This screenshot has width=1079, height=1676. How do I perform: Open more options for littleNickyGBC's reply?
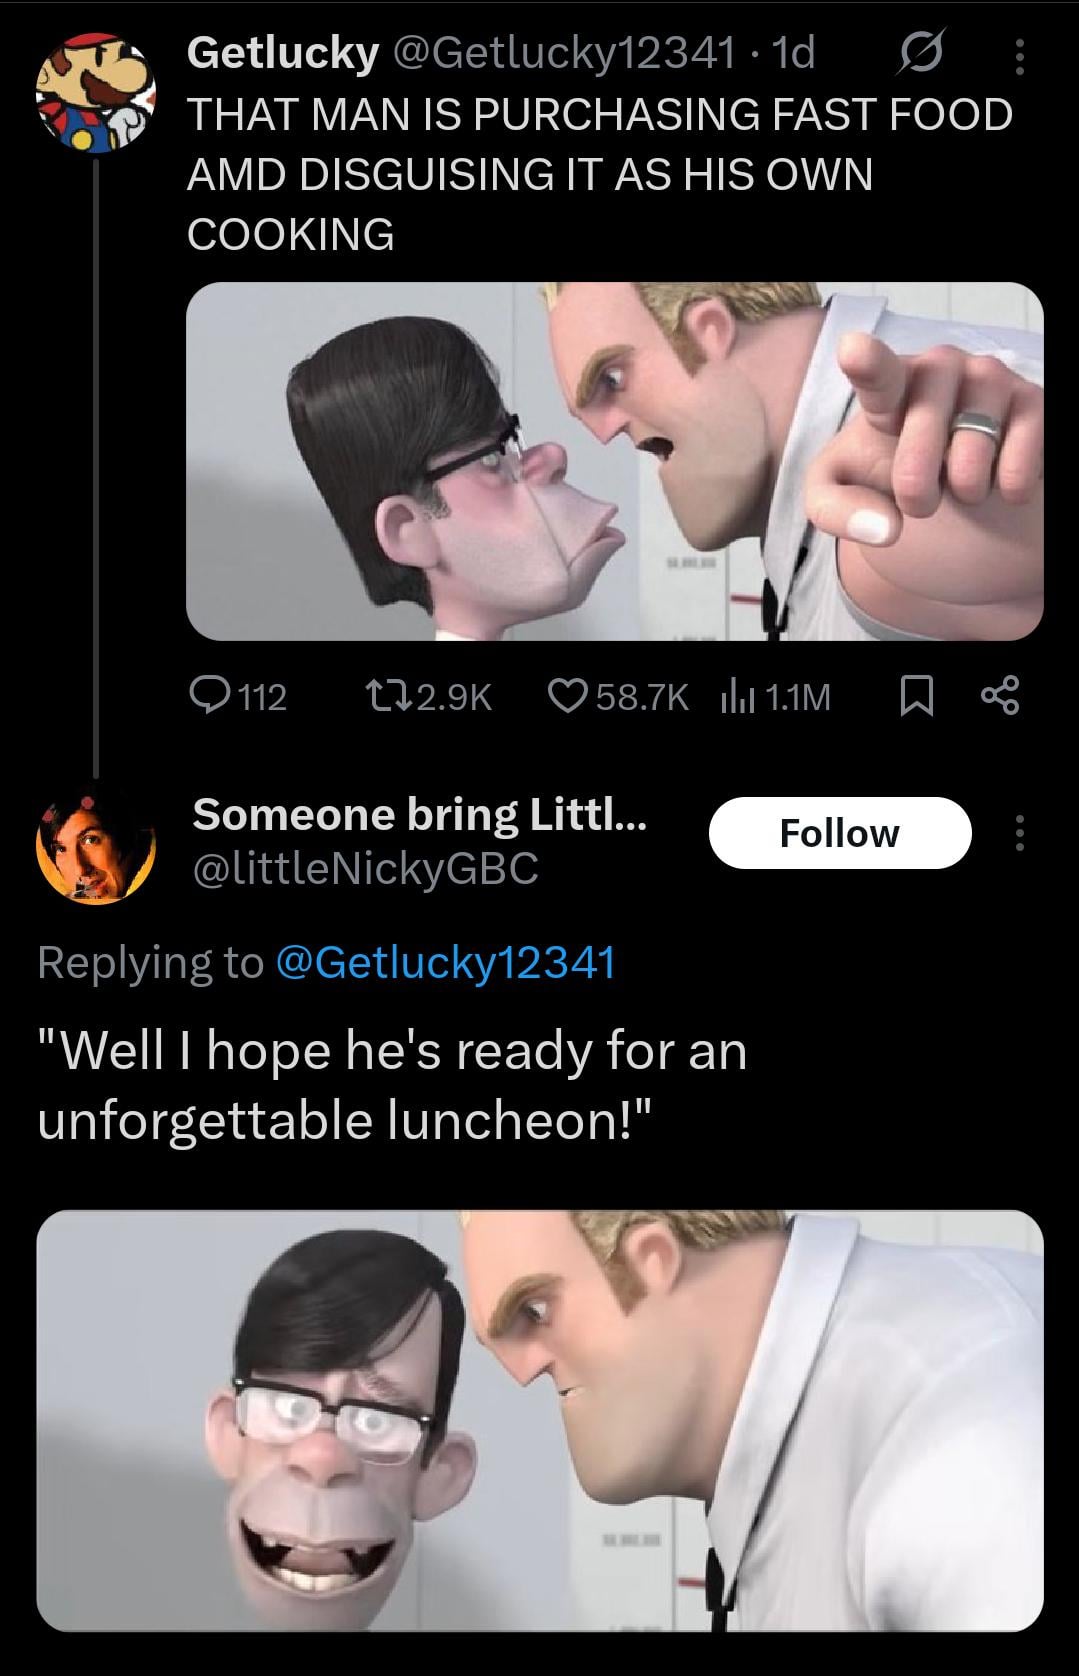tap(1019, 833)
